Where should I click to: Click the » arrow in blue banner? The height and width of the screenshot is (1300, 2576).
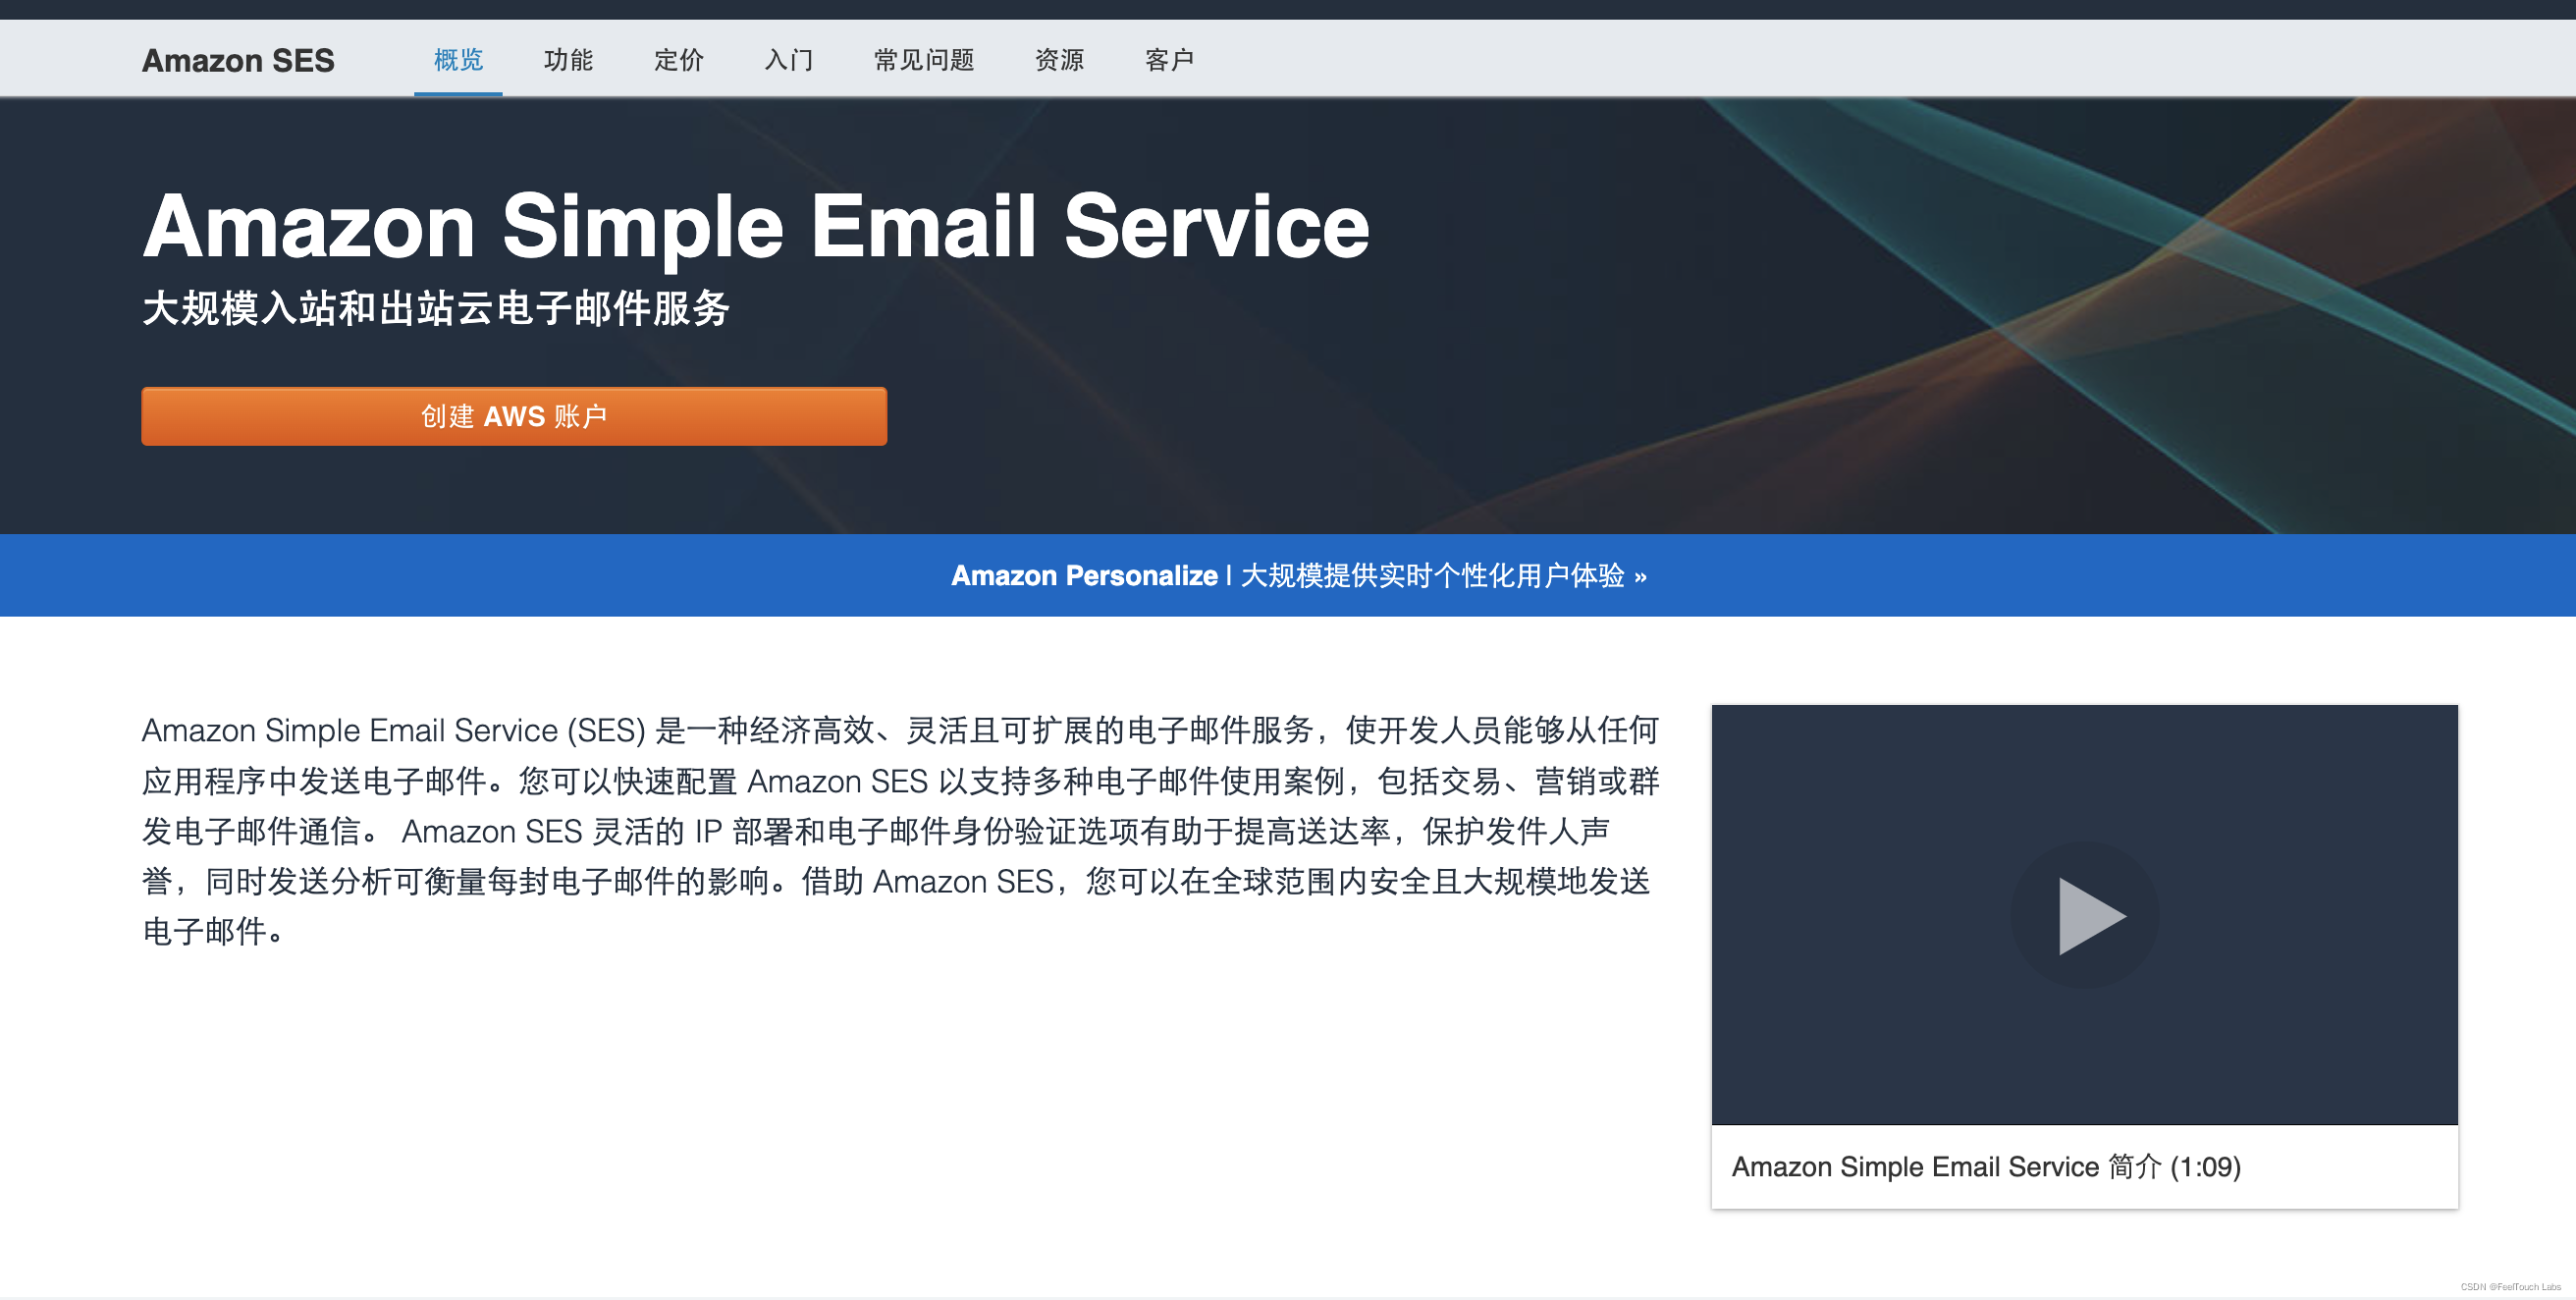point(1640,576)
